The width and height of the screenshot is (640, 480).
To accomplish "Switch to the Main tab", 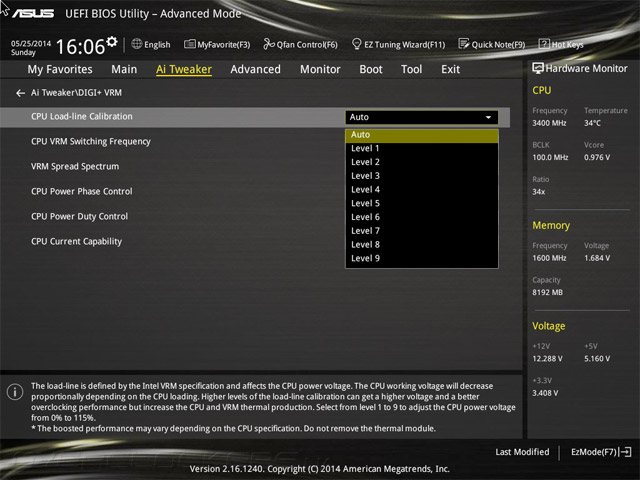I will tap(124, 69).
